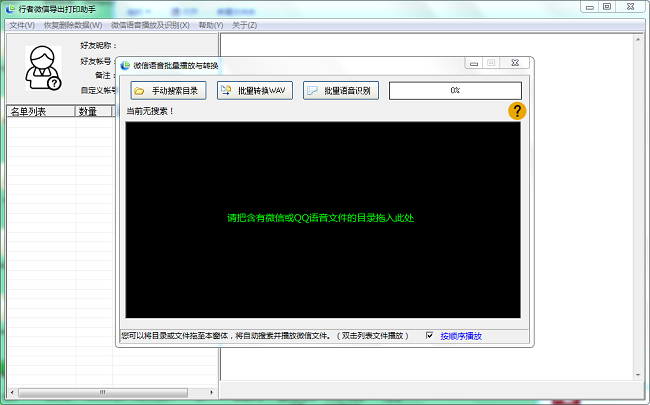650x405 pixels.
Task: Maximize the main 行者微信导出打印助手 window
Action: point(607,7)
